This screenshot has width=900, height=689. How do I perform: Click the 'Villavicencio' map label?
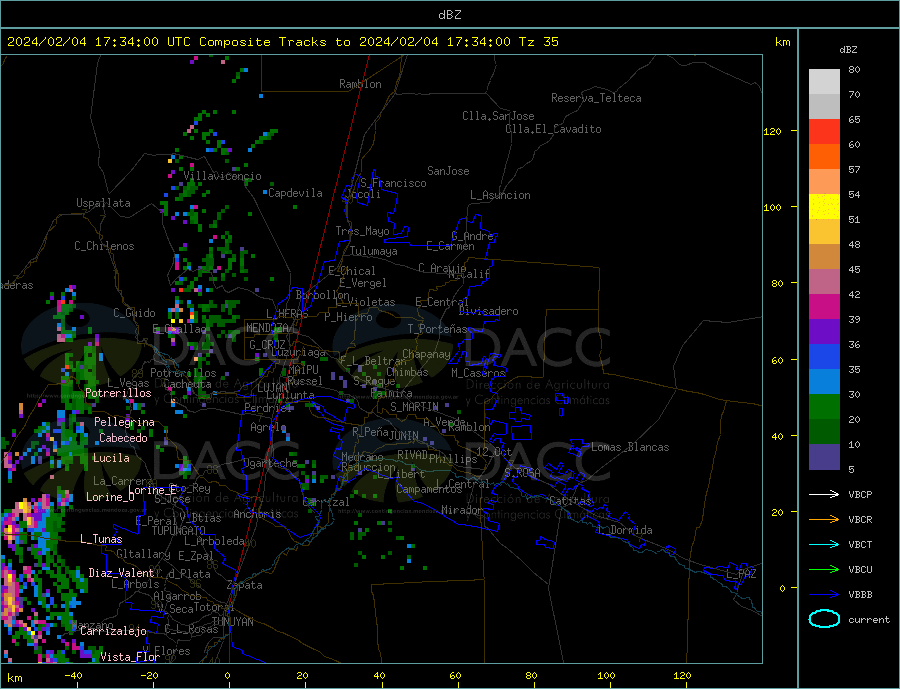[223, 176]
